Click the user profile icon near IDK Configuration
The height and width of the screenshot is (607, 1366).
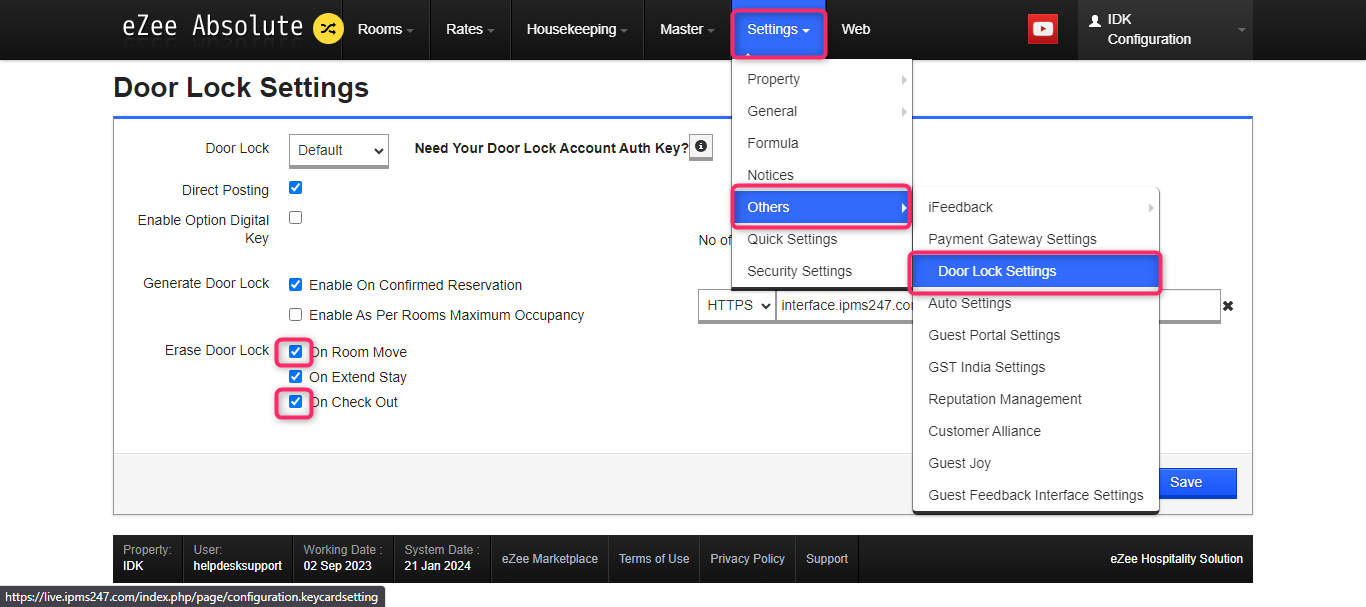pos(1094,20)
